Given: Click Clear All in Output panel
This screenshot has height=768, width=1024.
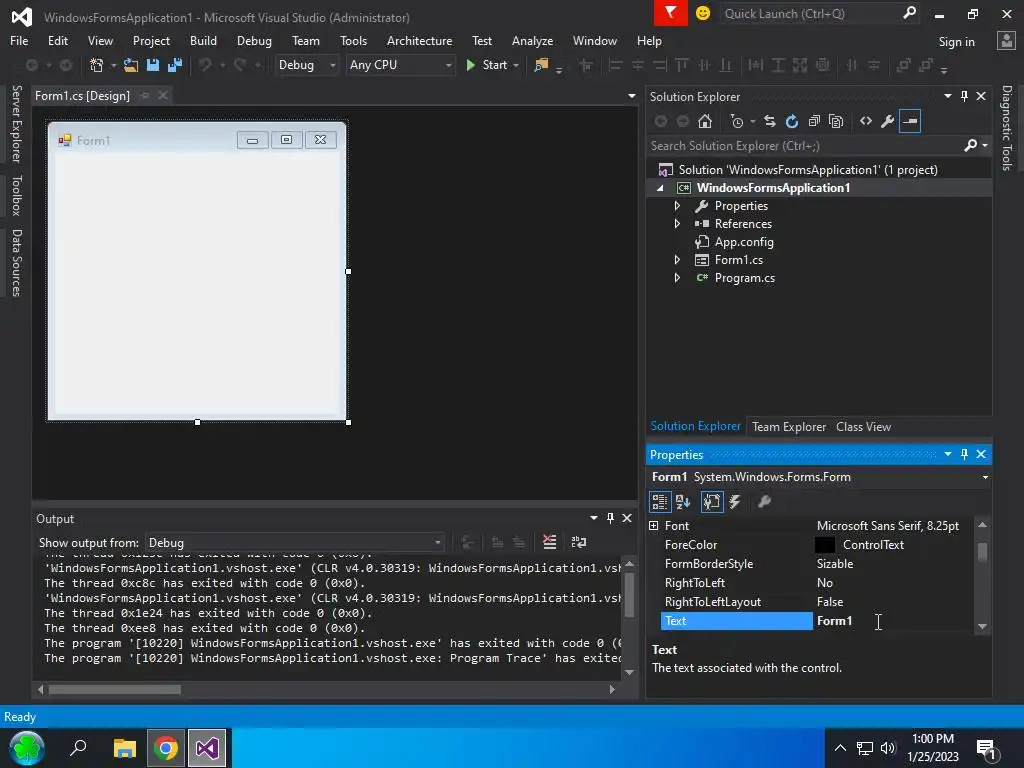Looking at the screenshot, I should 550,542.
